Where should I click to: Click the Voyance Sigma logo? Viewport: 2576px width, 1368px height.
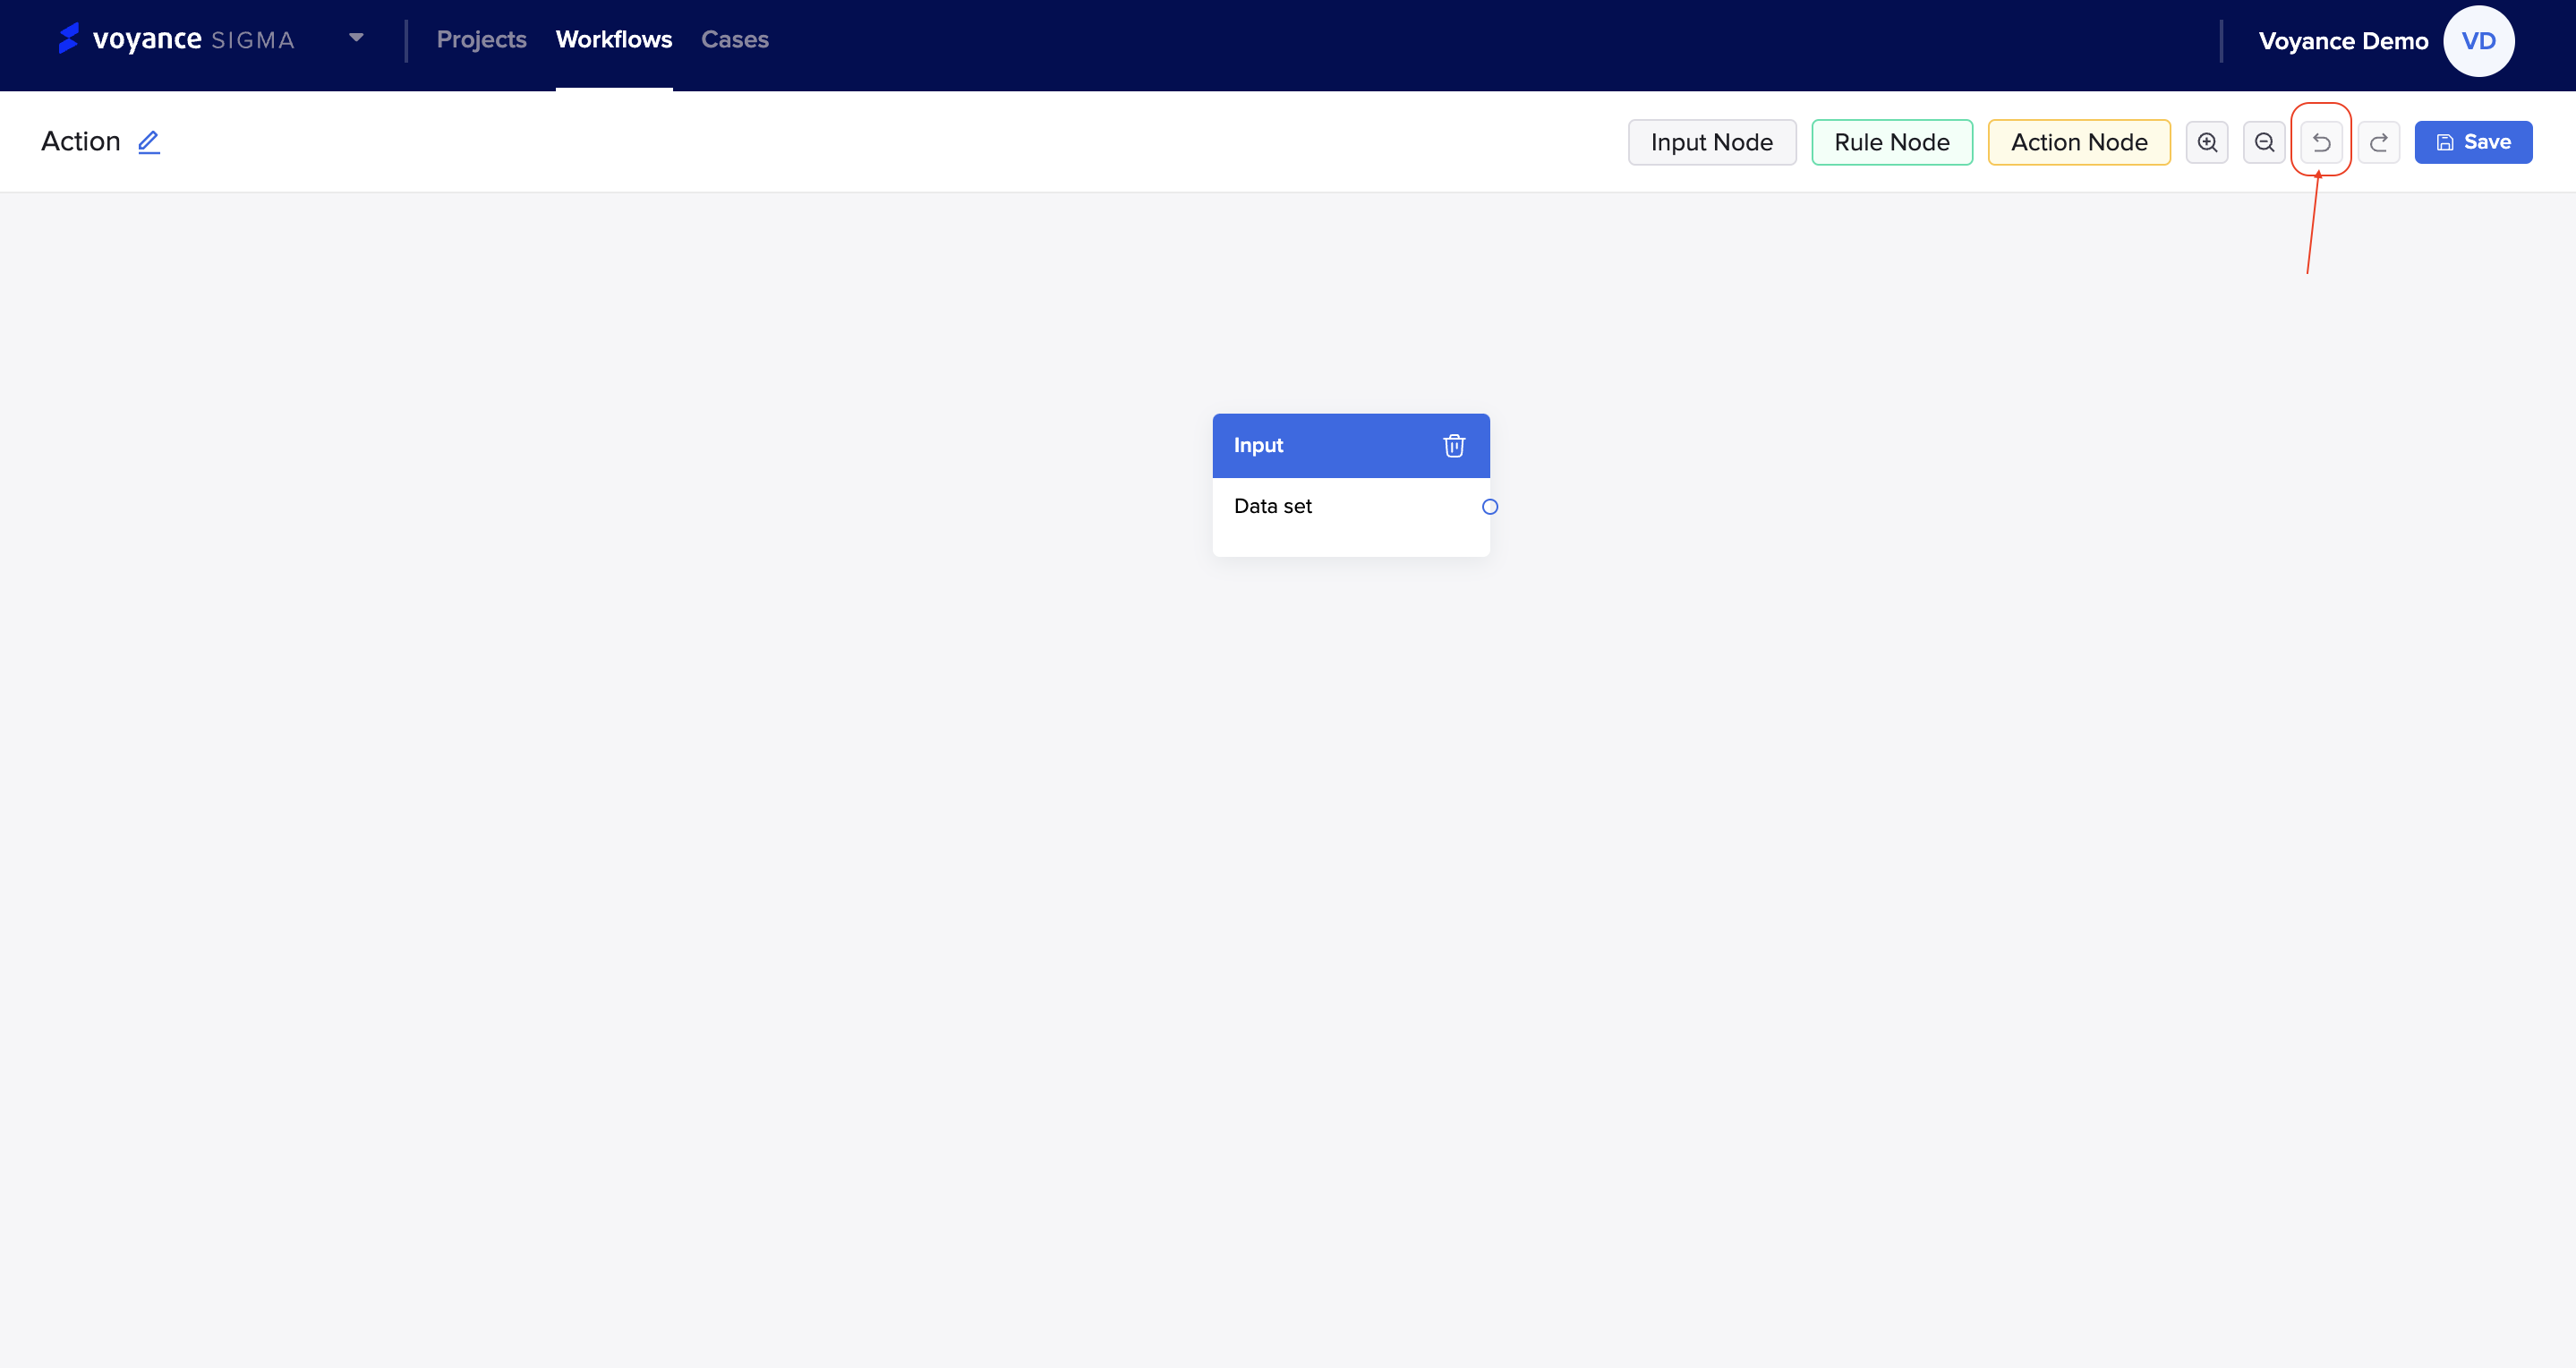click(177, 39)
